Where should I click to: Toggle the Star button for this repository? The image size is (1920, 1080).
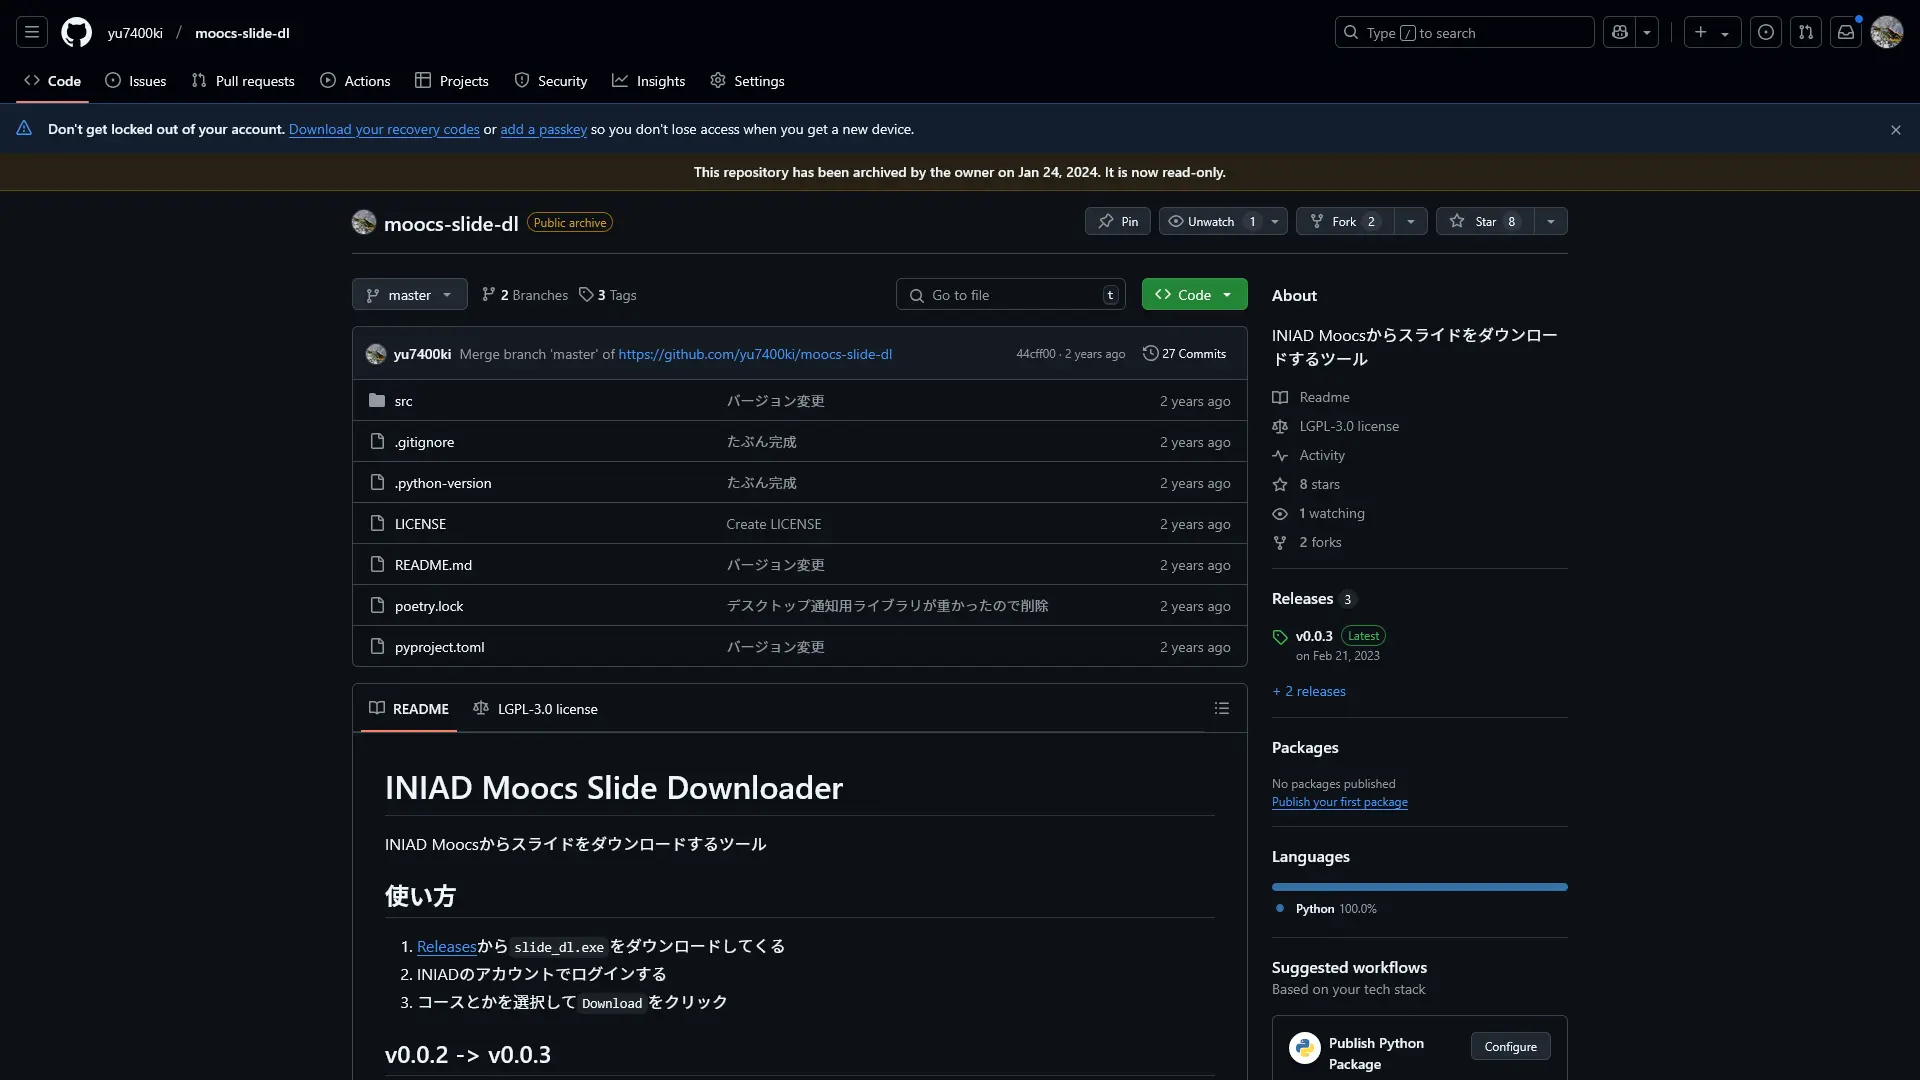pos(1484,222)
